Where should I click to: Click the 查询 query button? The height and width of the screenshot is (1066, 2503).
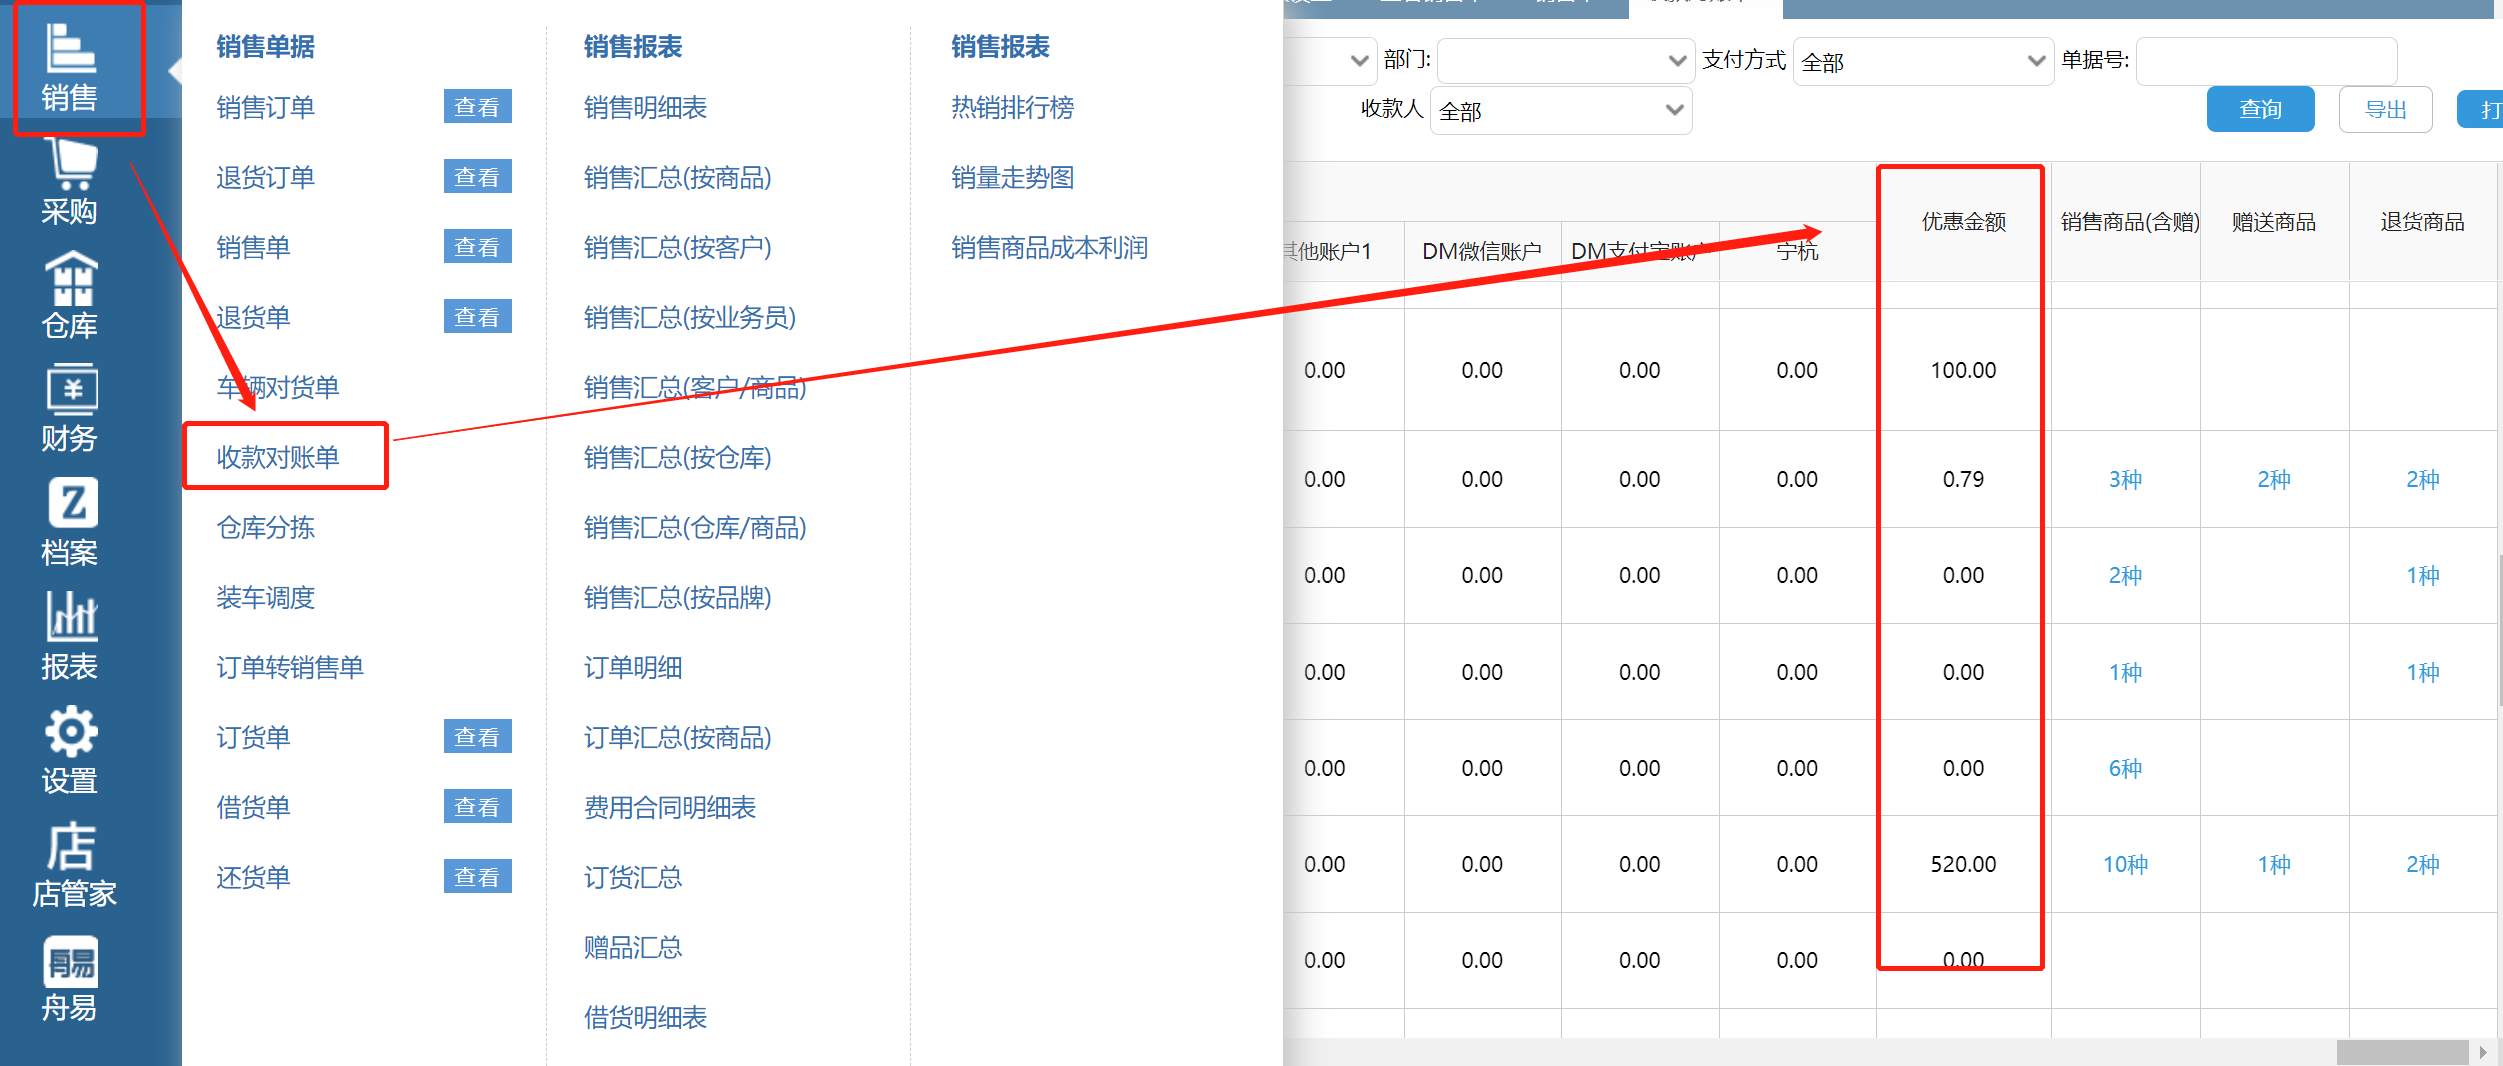click(2260, 109)
